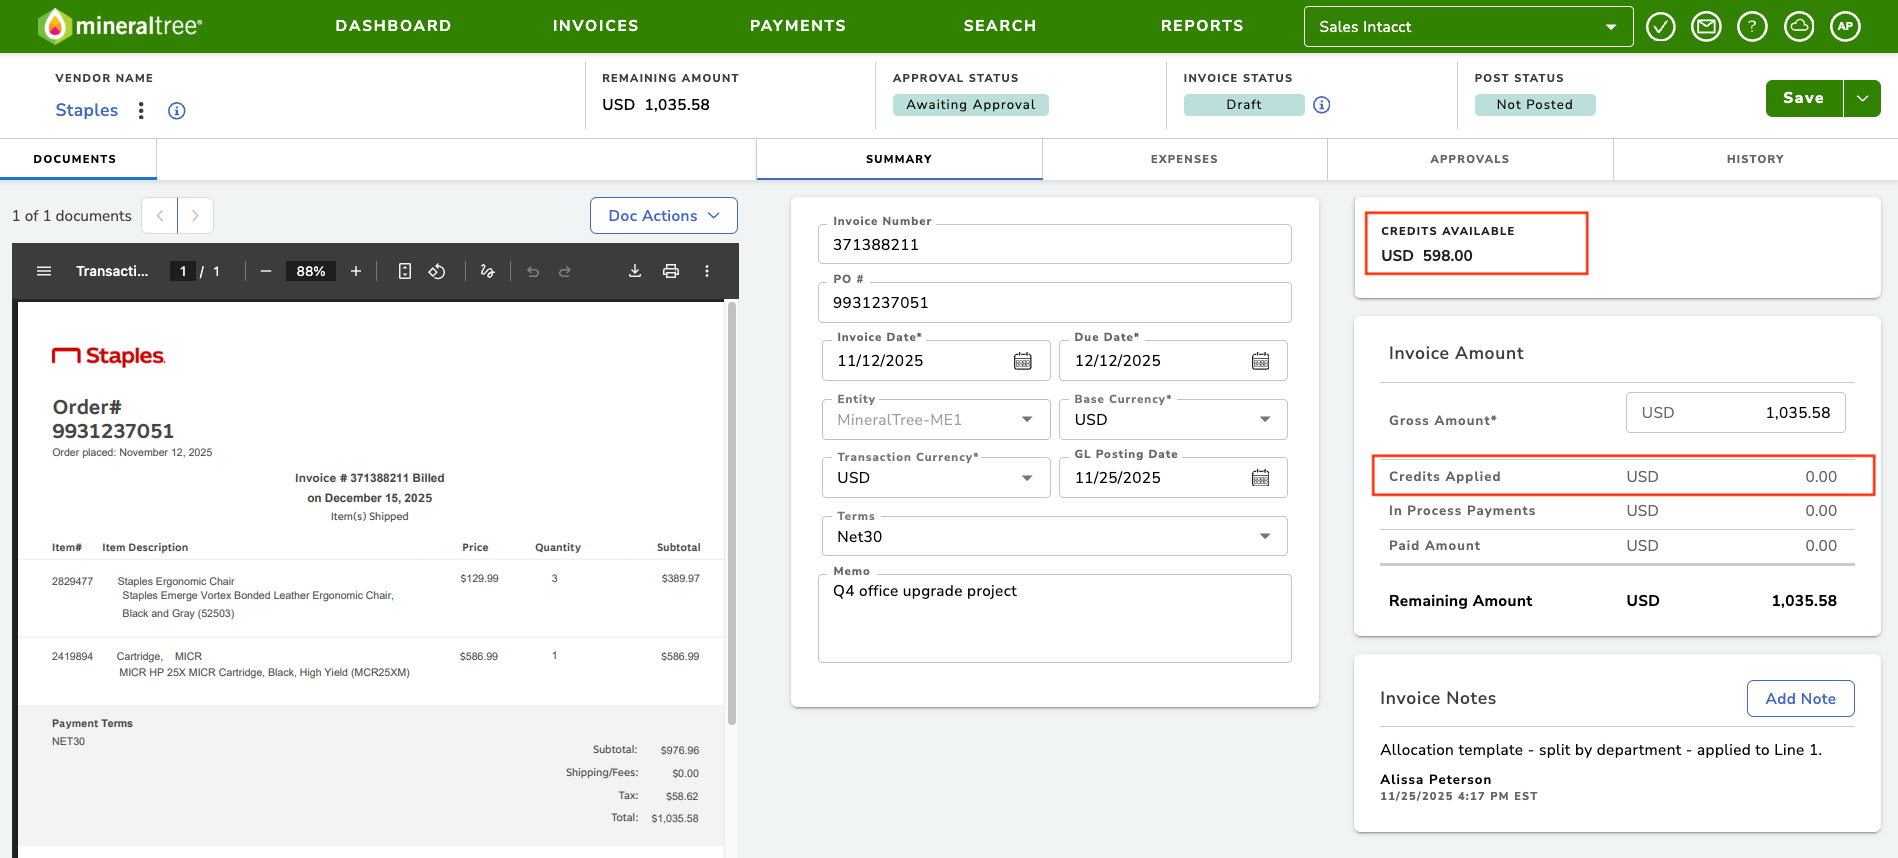The height and width of the screenshot is (858, 1898).
Task: Switch to the History tab
Action: [1755, 159]
